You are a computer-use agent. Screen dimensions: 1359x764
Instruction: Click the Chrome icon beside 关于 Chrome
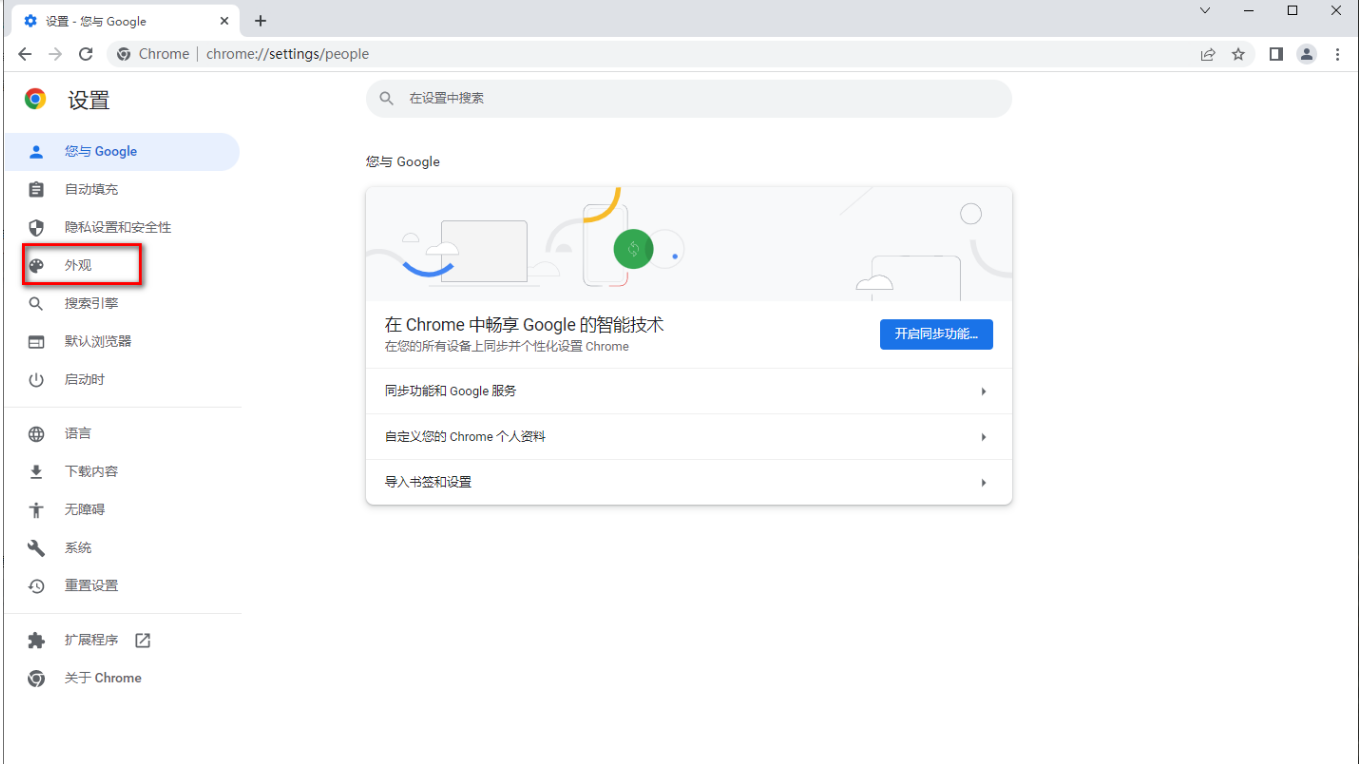point(36,678)
